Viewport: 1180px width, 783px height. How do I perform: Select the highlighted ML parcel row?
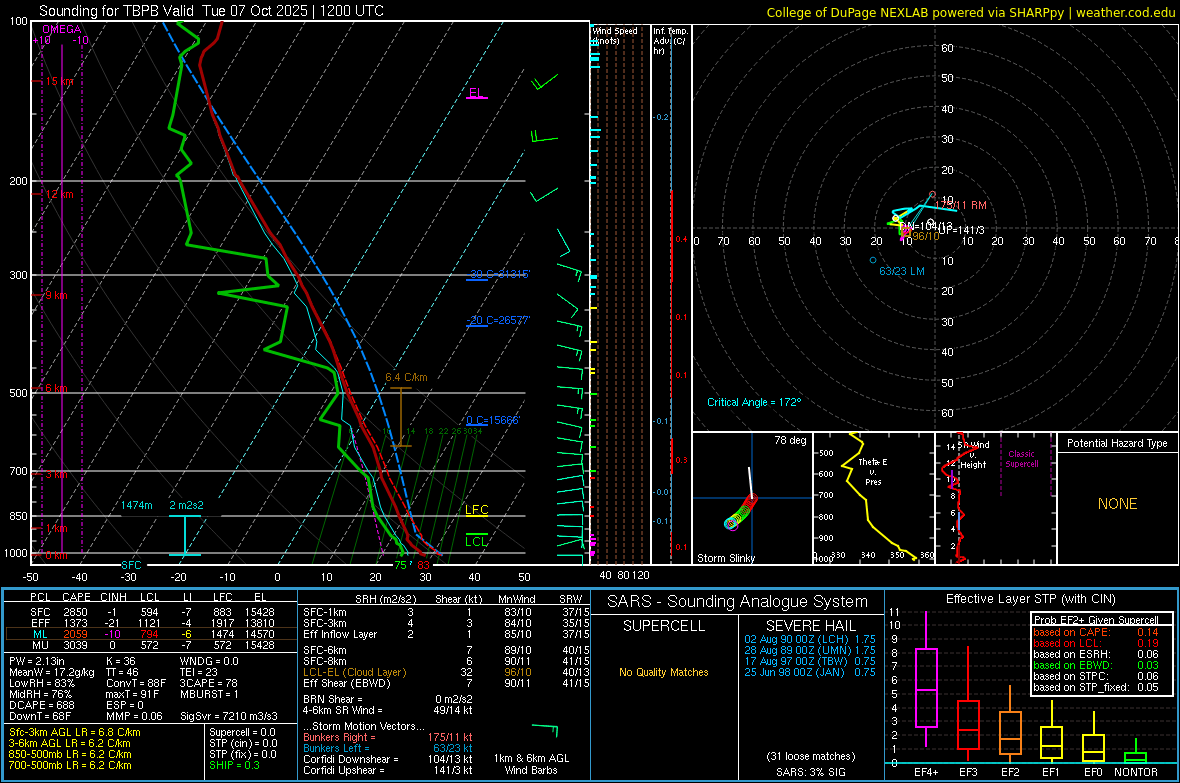(x=150, y=634)
